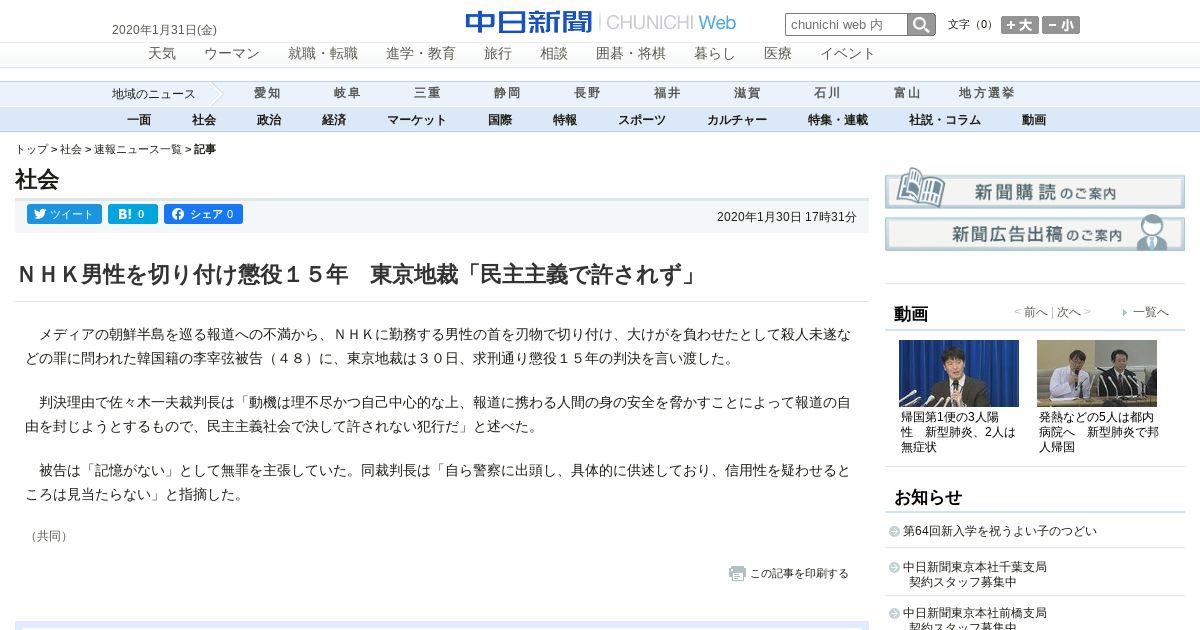Decrease font size with 小 button
Screen dimensions: 1200x630
[x=1061, y=25]
